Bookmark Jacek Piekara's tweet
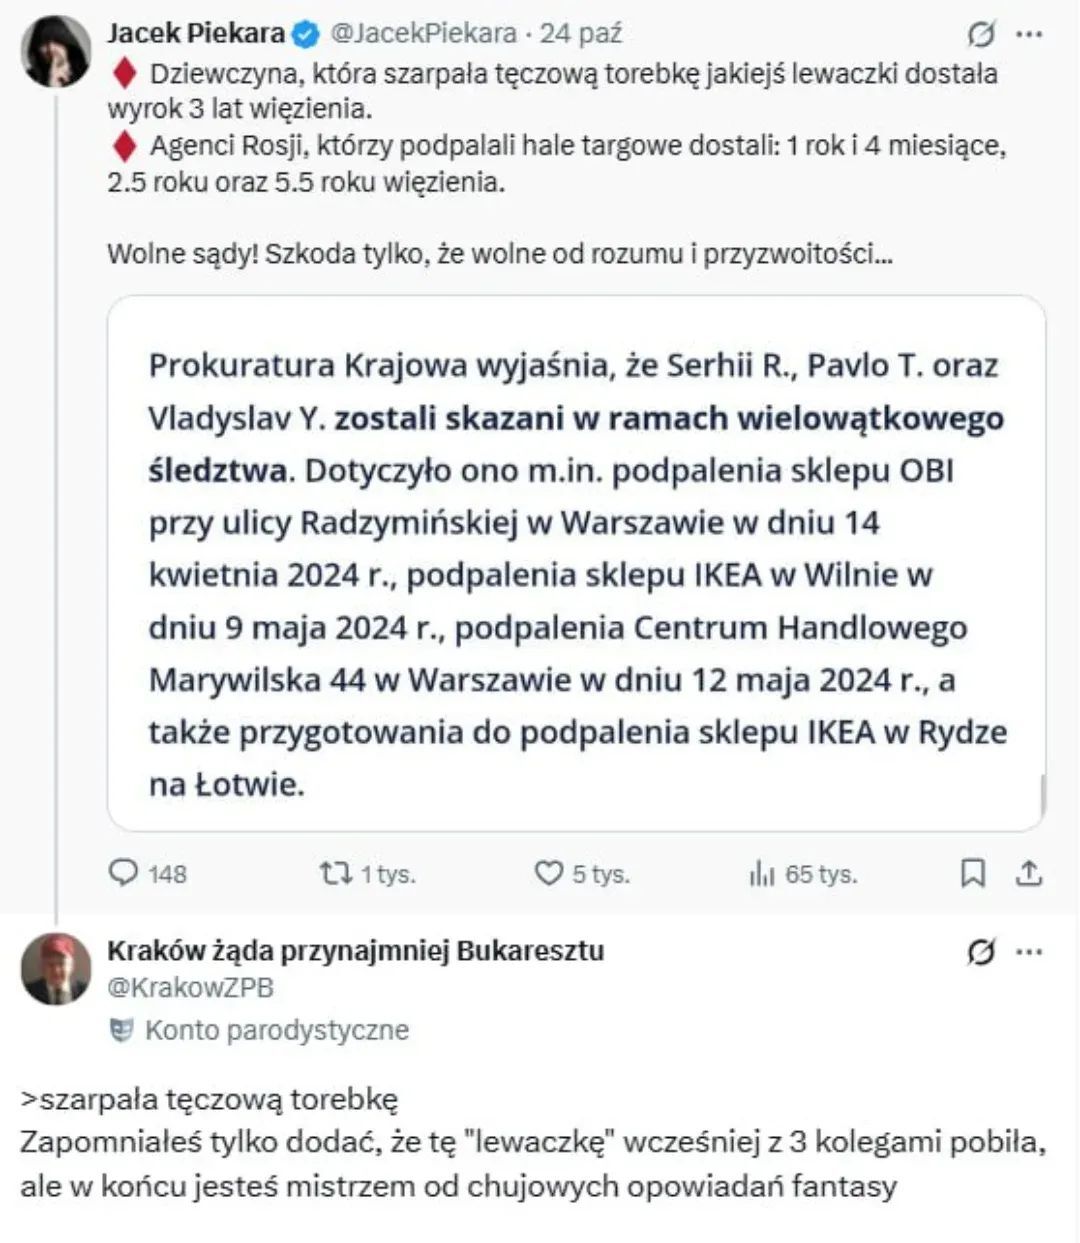Screen dimensions: 1080x1243 [x=972, y=873]
